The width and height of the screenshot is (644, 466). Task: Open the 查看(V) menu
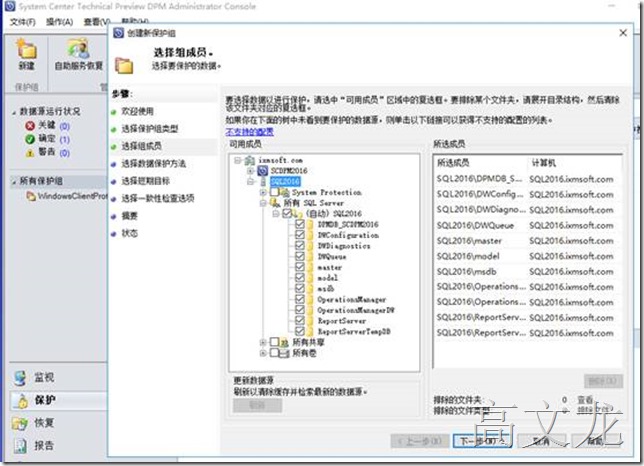tap(97, 22)
